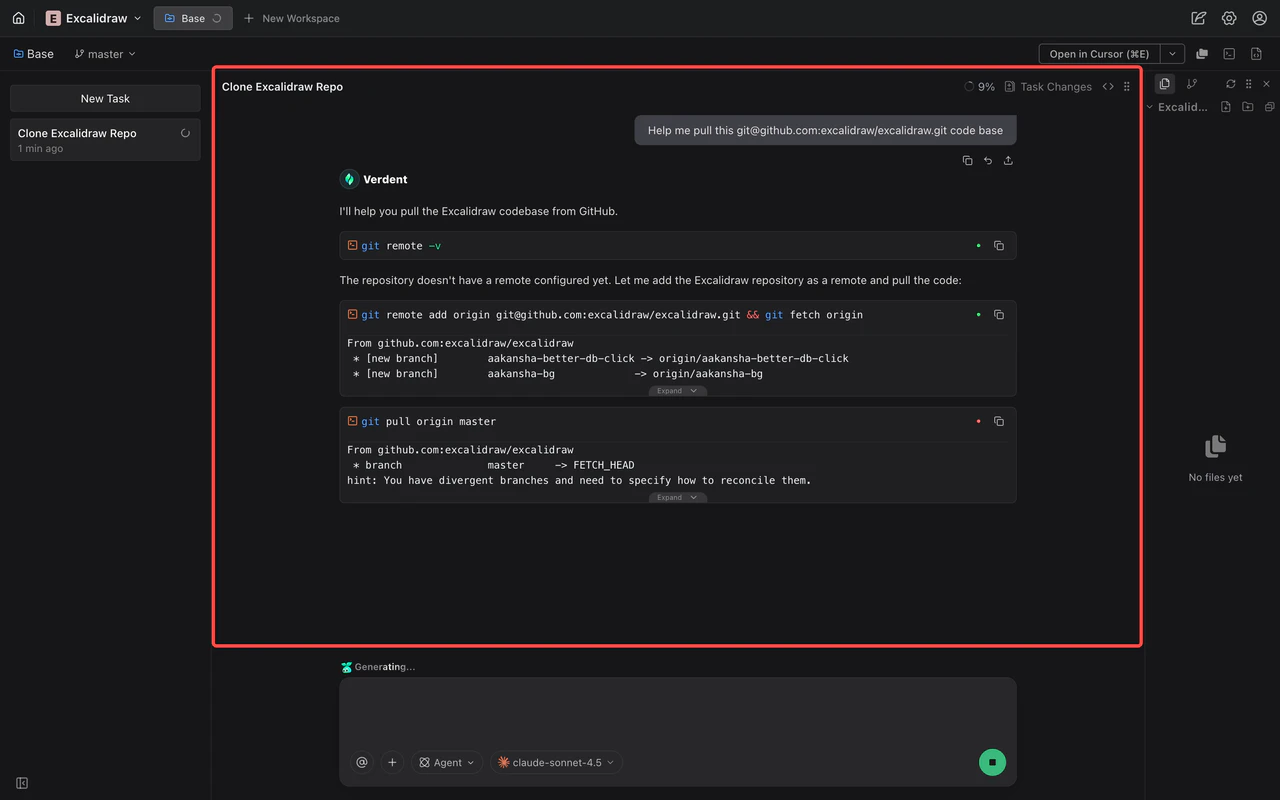
Task: Create a new file in explorer
Action: [1226, 107]
